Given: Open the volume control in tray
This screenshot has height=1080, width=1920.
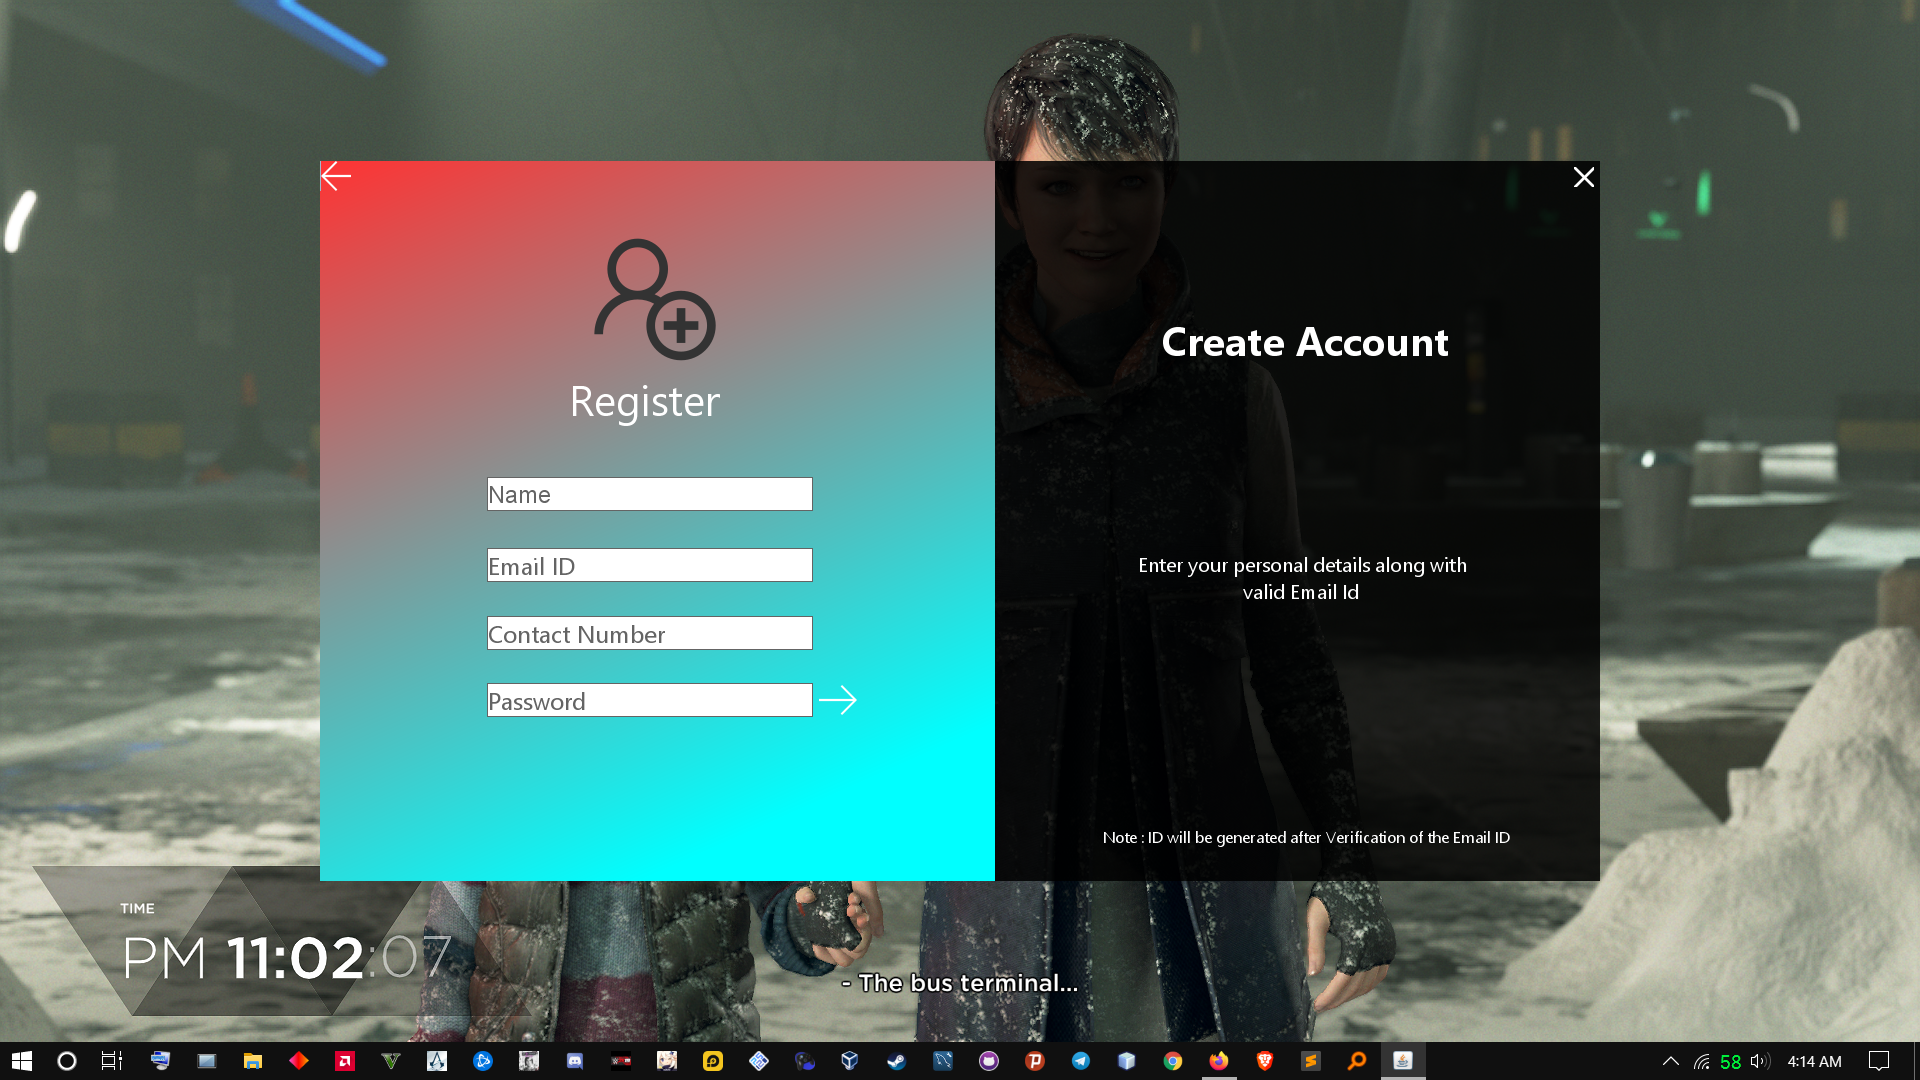Looking at the screenshot, I should tap(1760, 1061).
